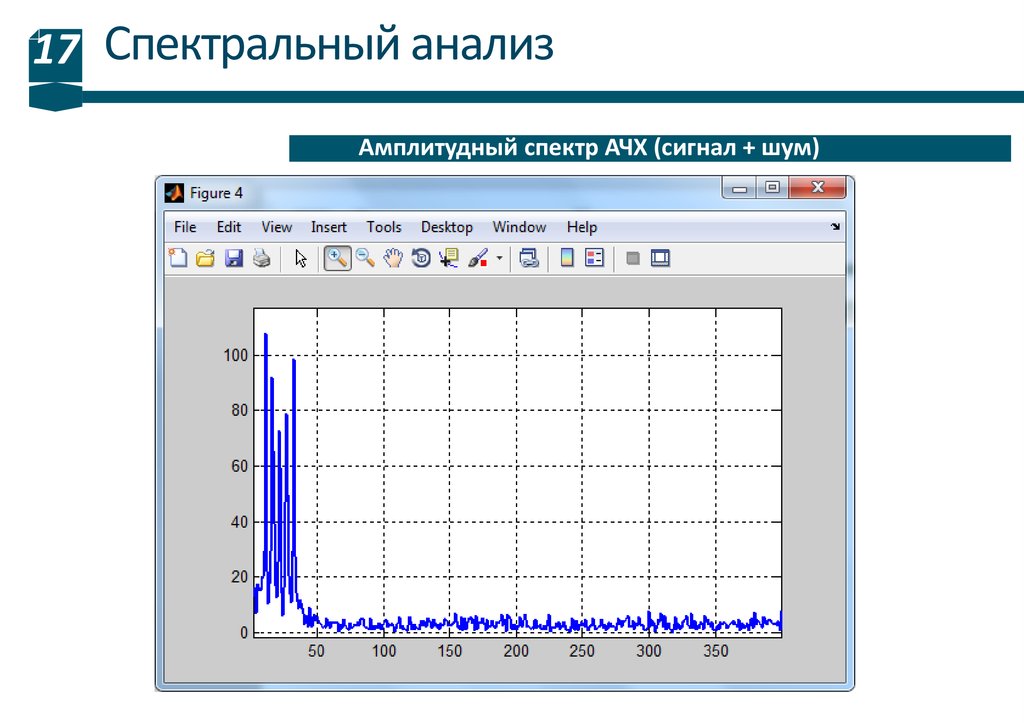Pick the Data Cursor tool
This screenshot has width=1024, height=723.
(449, 259)
